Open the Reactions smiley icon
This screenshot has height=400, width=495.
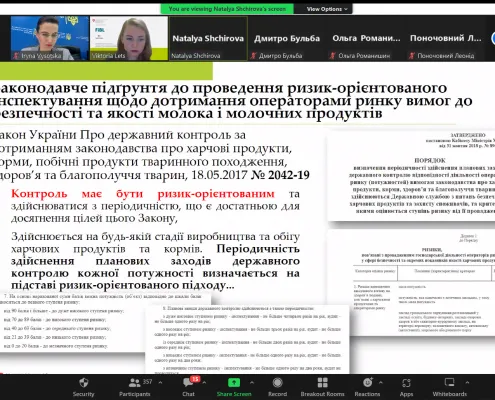click(367, 383)
